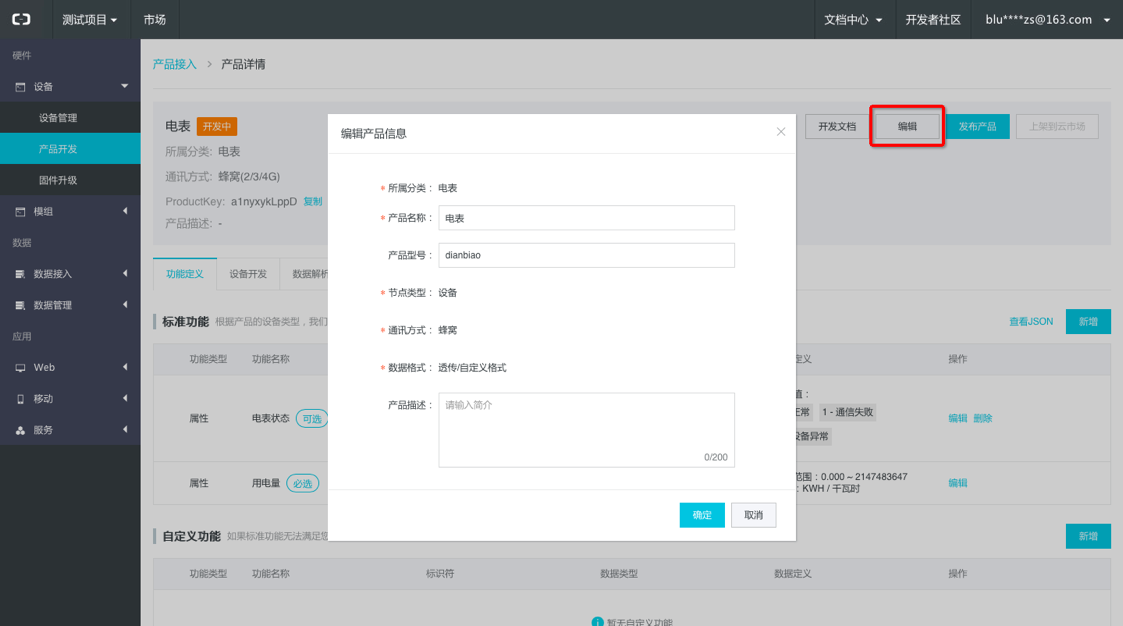The image size is (1123, 626).
Task: Open 开发者社区 in the top bar
Action: pos(932,19)
